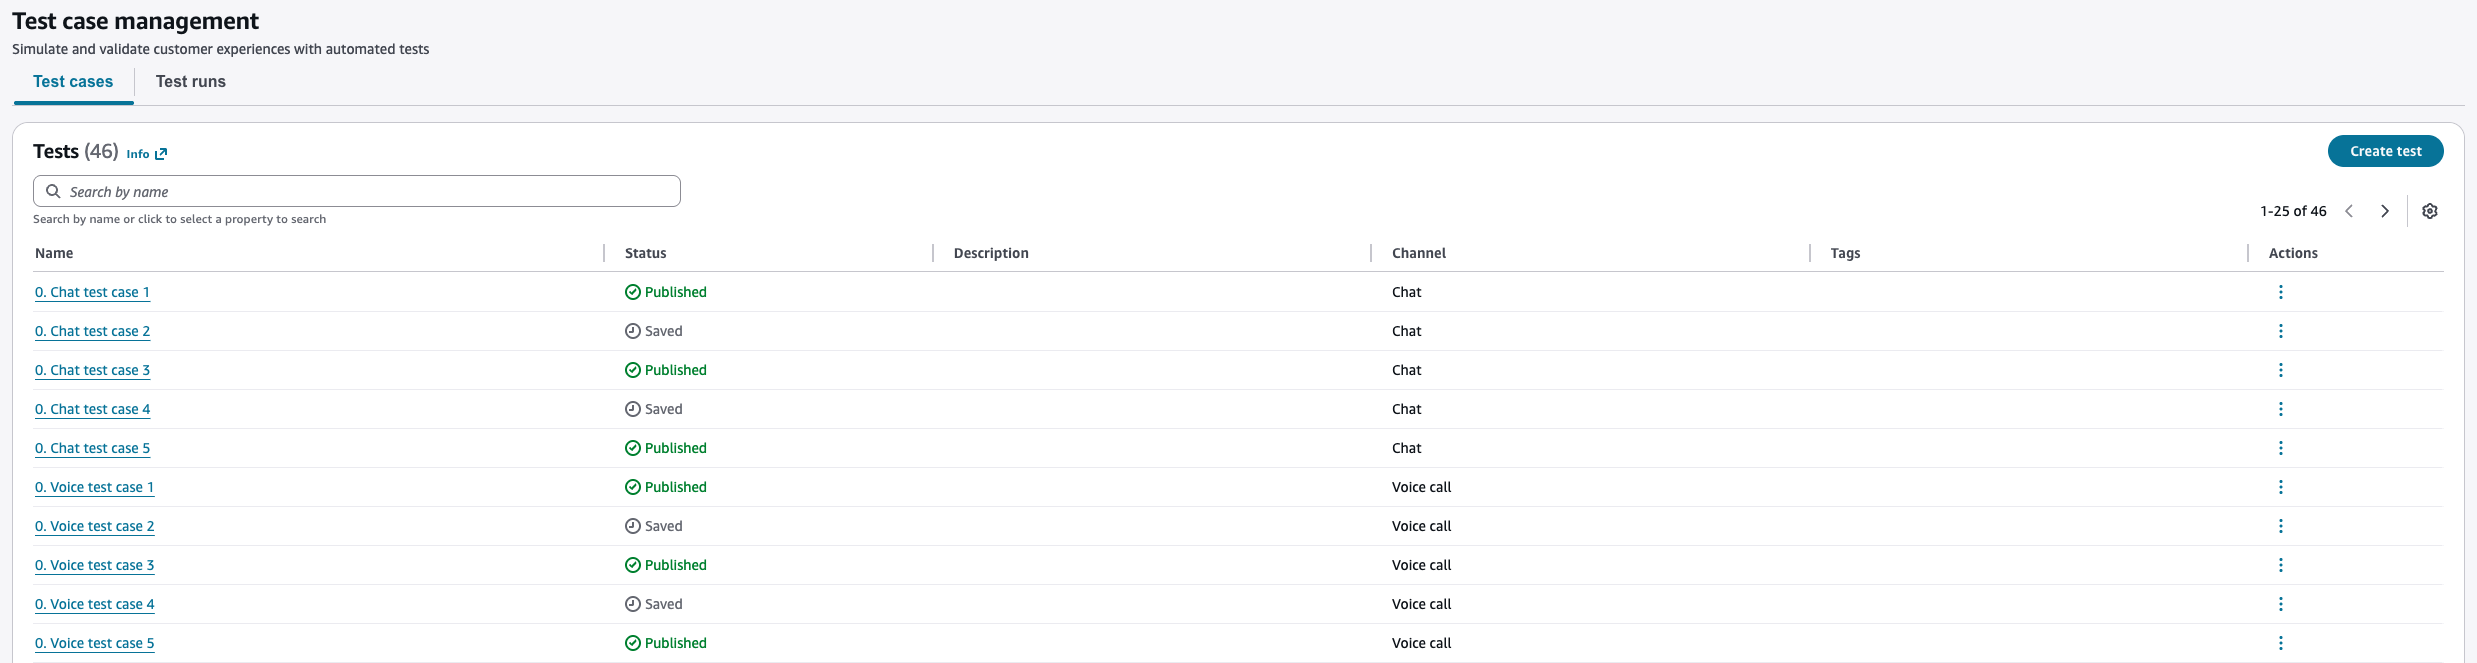2477x663 pixels.
Task: Open the 0. Chat test case 4 link
Action: click(92, 409)
